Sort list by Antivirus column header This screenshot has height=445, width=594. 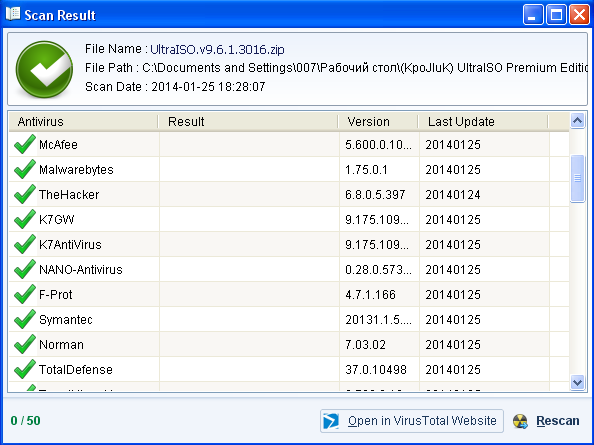[x=84, y=122]
